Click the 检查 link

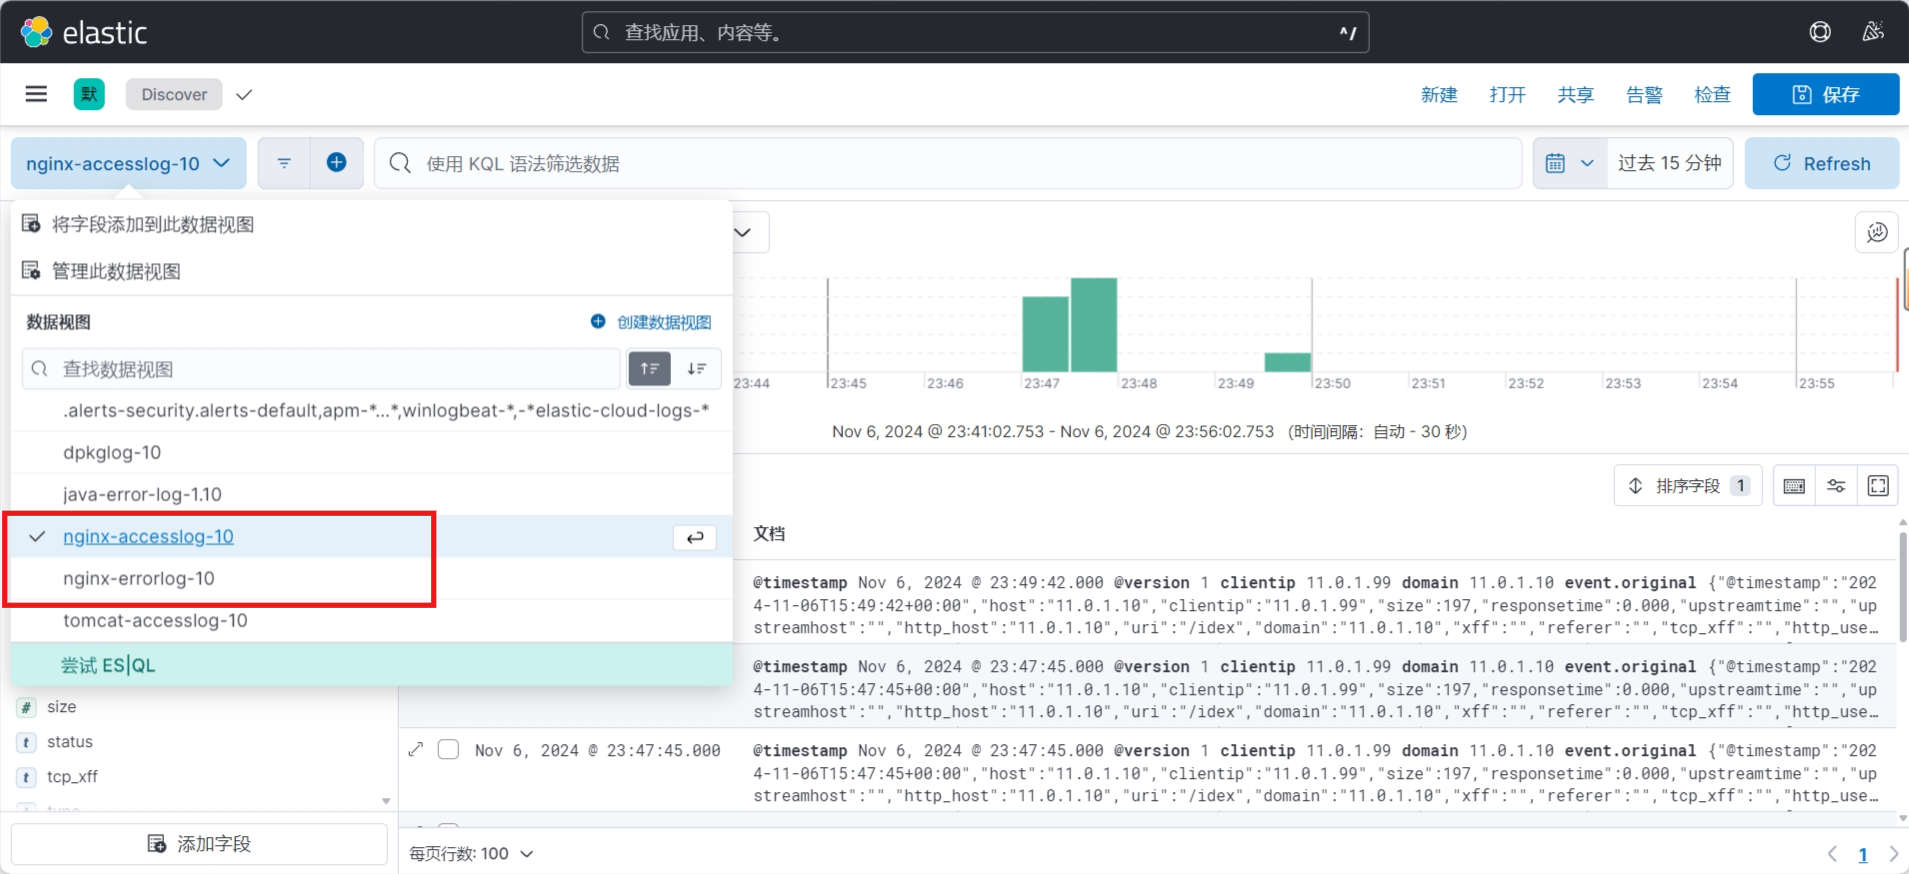pyautogui.click(x=1712, y=94)
